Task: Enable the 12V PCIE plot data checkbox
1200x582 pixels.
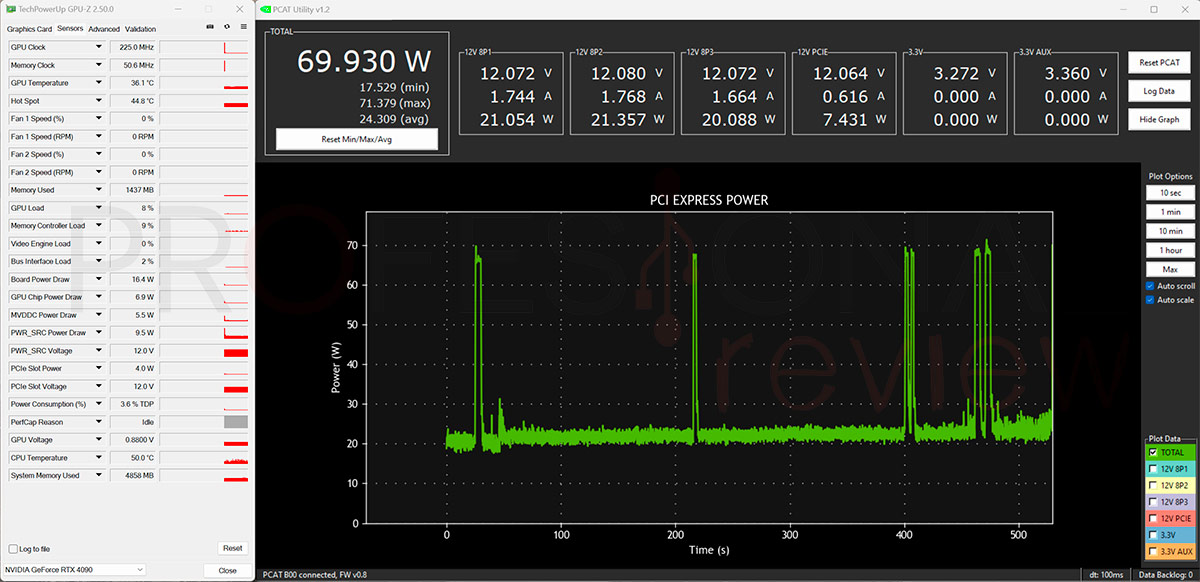Action: click(1152, 519)
